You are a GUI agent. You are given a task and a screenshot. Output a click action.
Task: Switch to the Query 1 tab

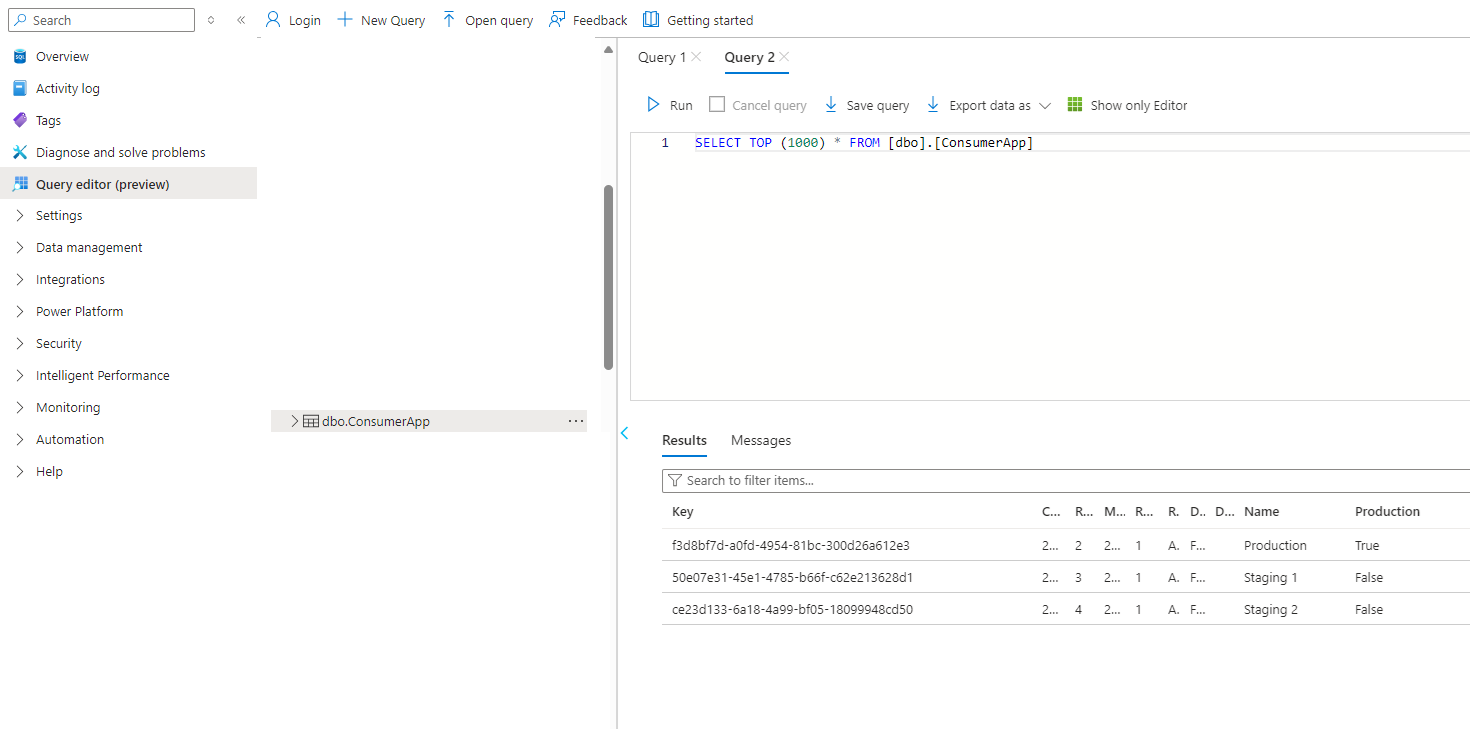tap(661, 57)
